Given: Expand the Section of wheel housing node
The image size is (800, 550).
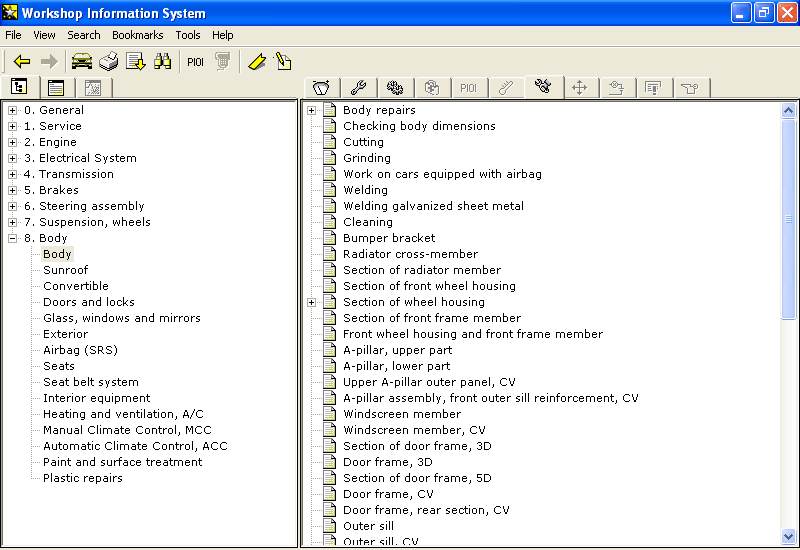Looking at the screenshot, I should pyautogui.click(x=312, y=302).
